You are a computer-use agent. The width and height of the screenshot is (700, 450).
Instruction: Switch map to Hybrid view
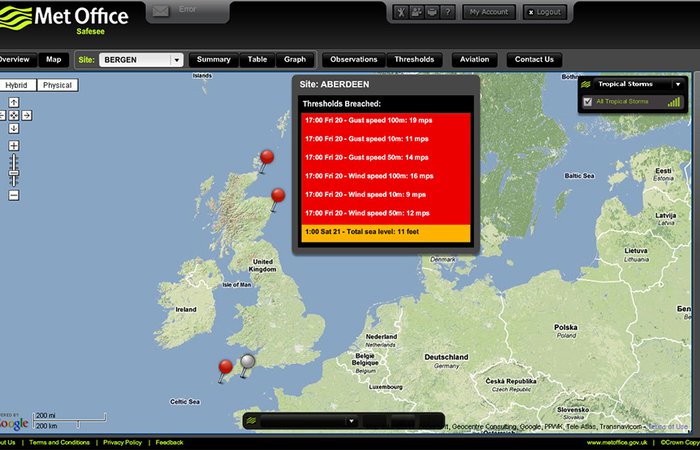click(17, 85)
